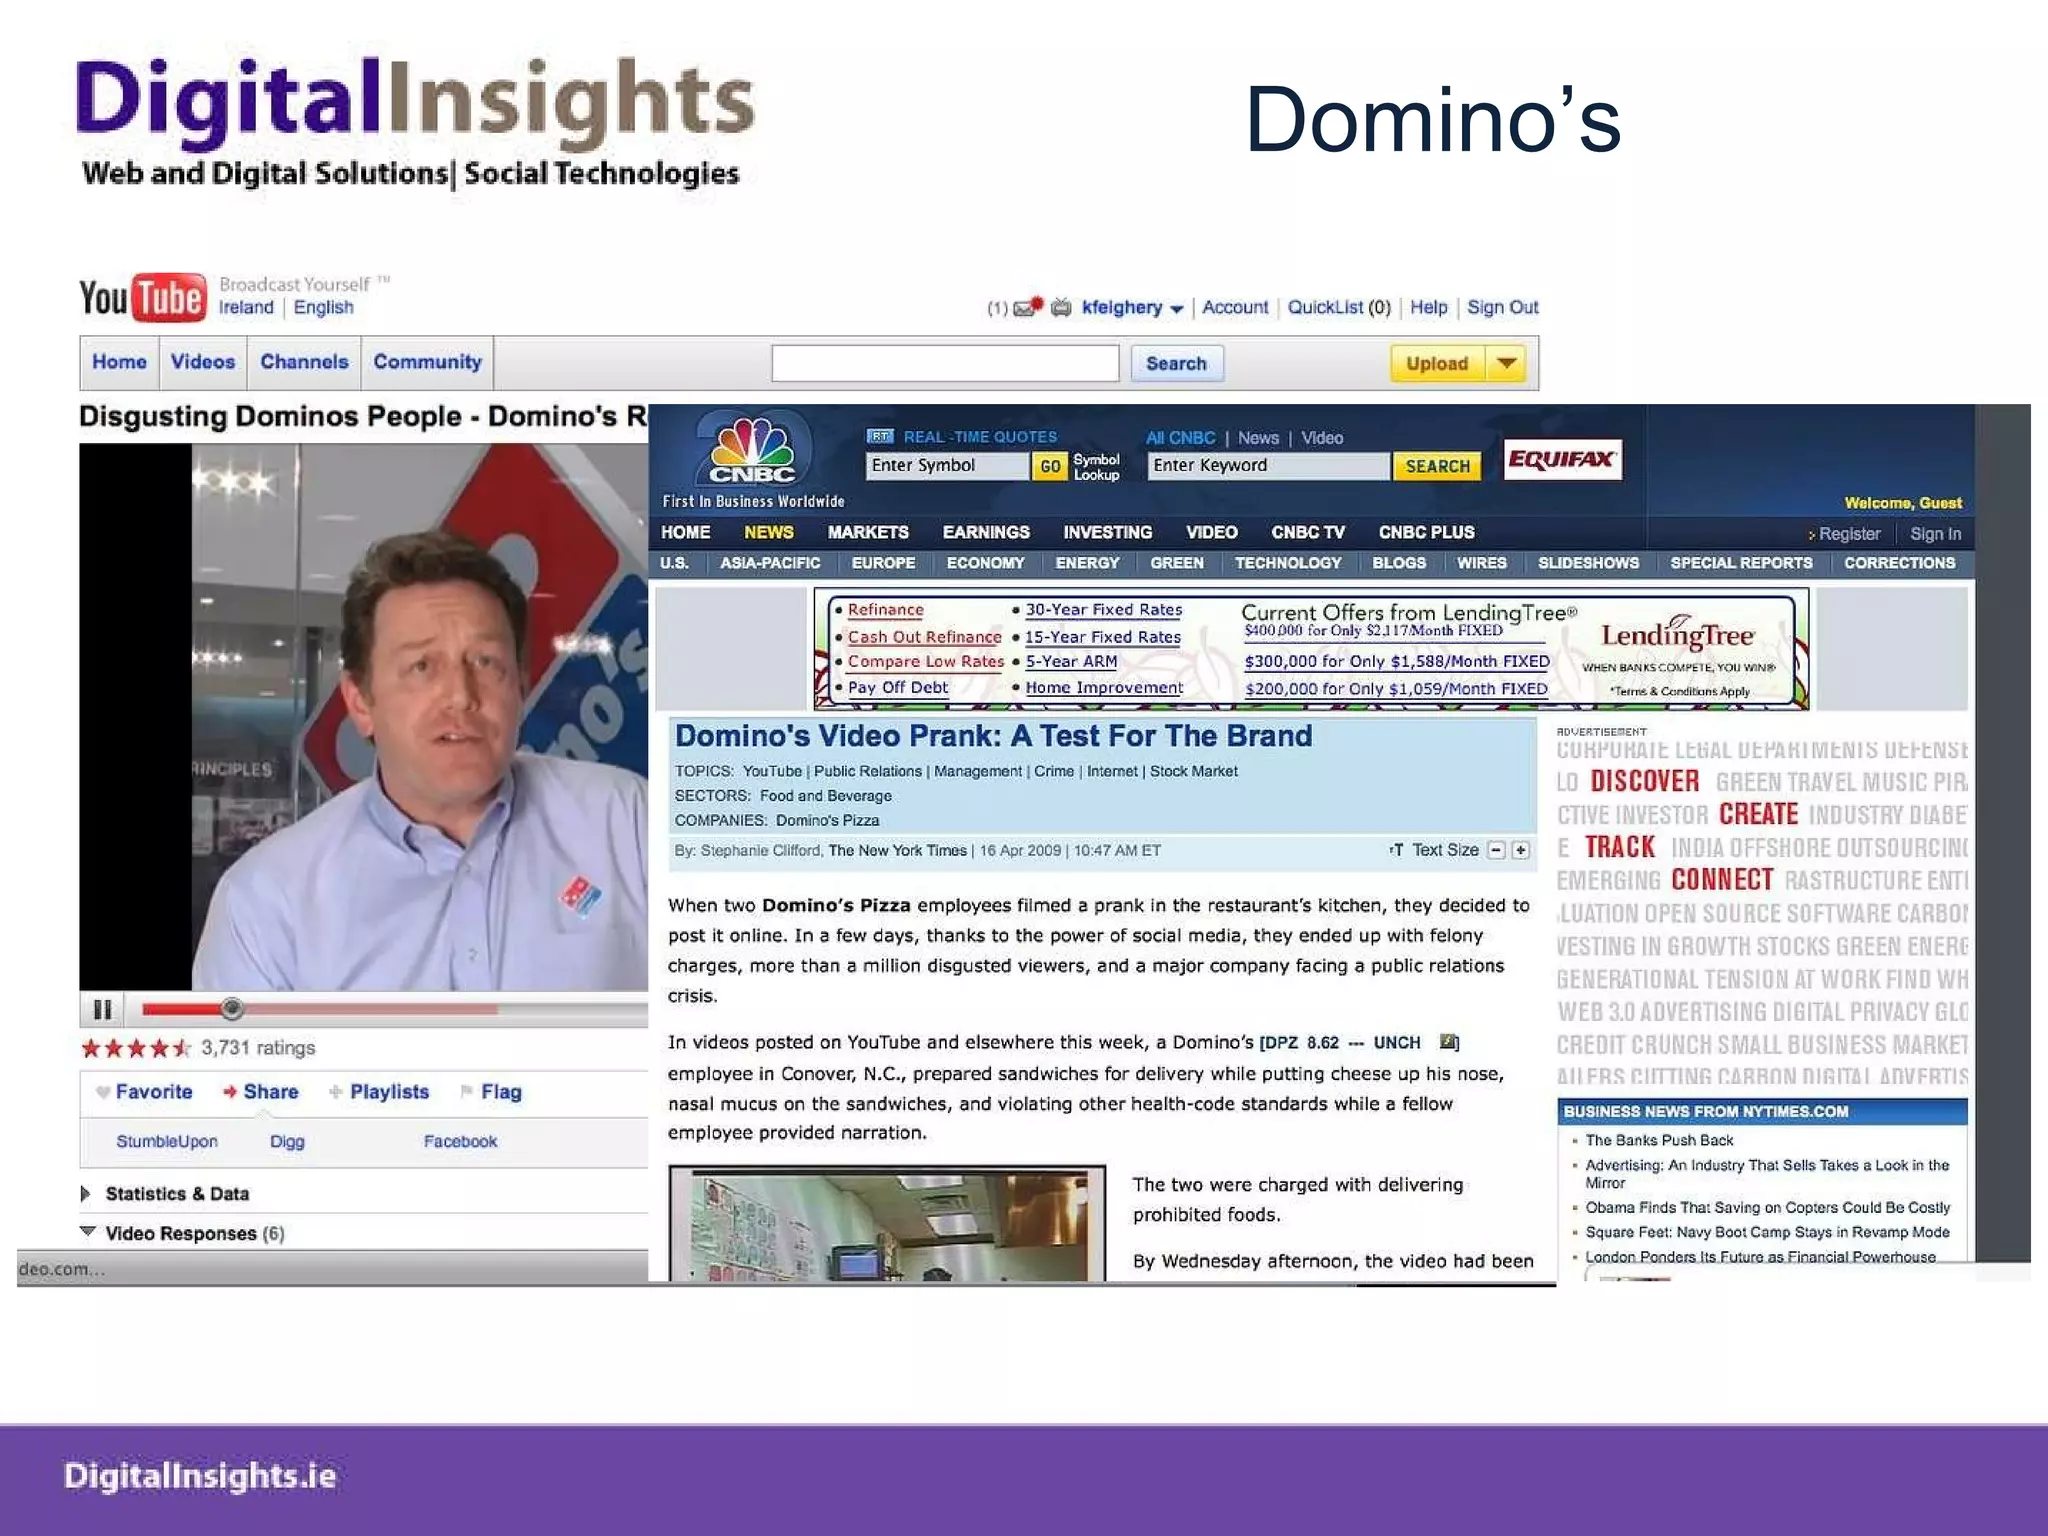Open CNBC NEWS menu
This screenshot has width=2048, height=1536.
769,532
